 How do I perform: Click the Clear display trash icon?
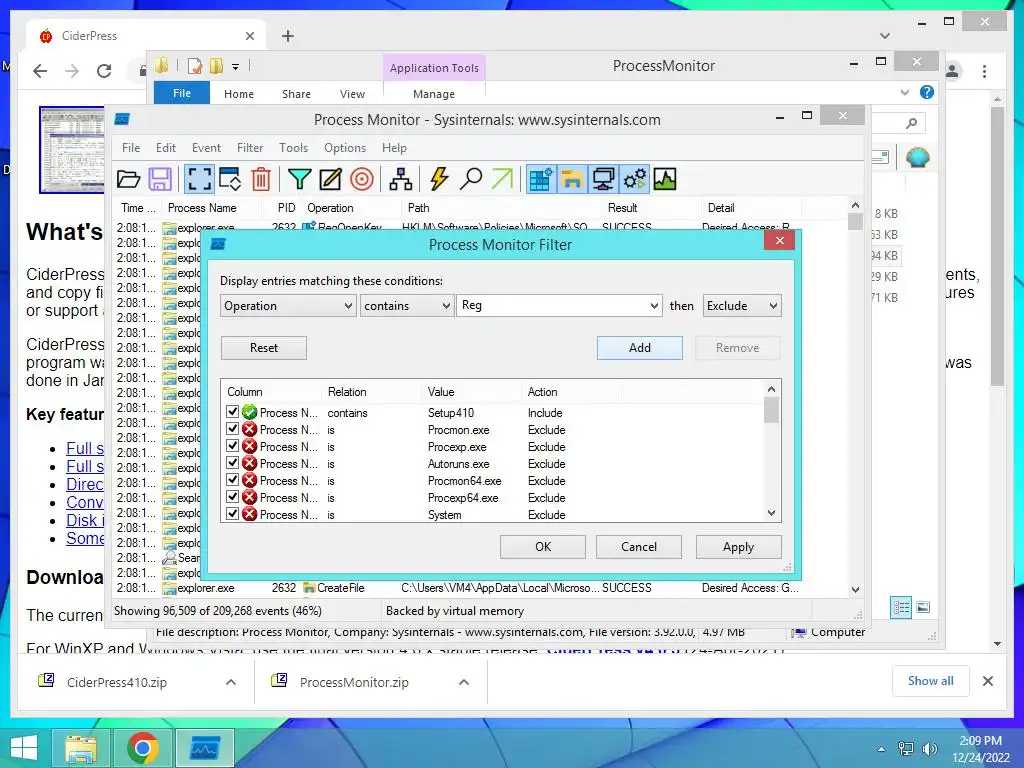coord(261,179)
